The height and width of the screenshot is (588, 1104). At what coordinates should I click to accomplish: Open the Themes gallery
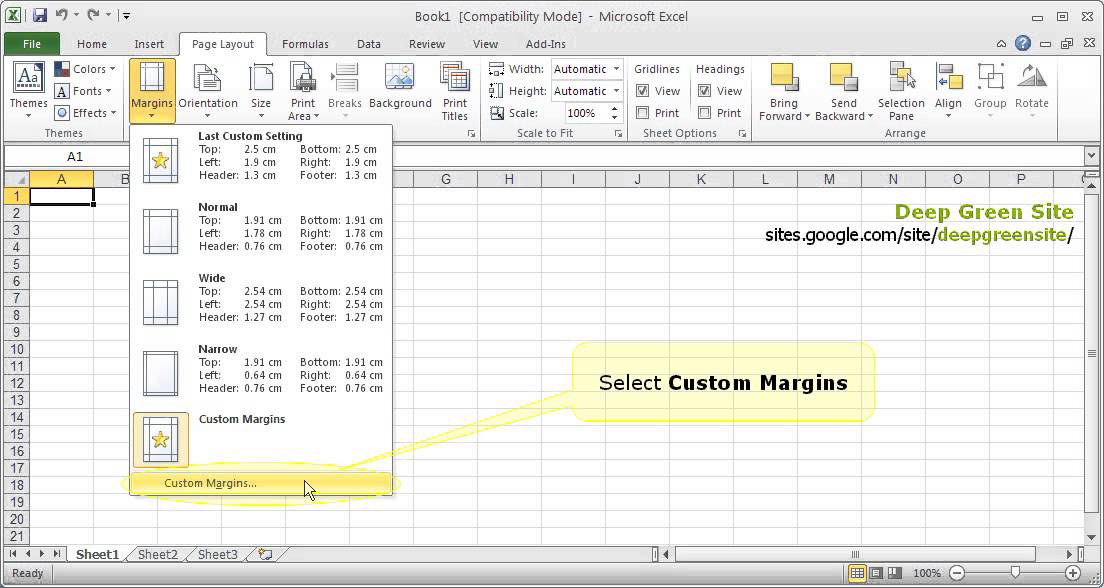[28, 90]
